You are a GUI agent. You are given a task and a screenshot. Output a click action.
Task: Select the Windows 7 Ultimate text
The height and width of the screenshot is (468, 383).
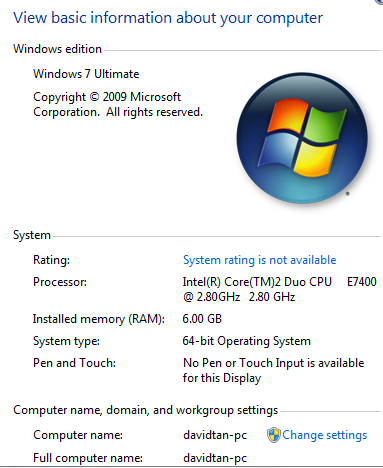86,74
